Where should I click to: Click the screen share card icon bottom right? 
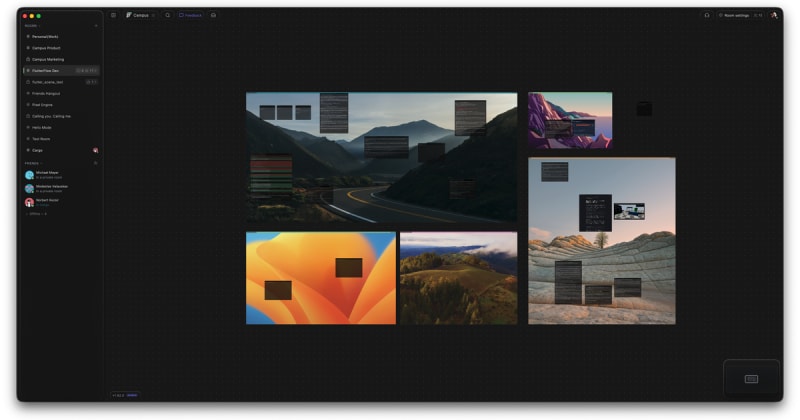(752, 379)
